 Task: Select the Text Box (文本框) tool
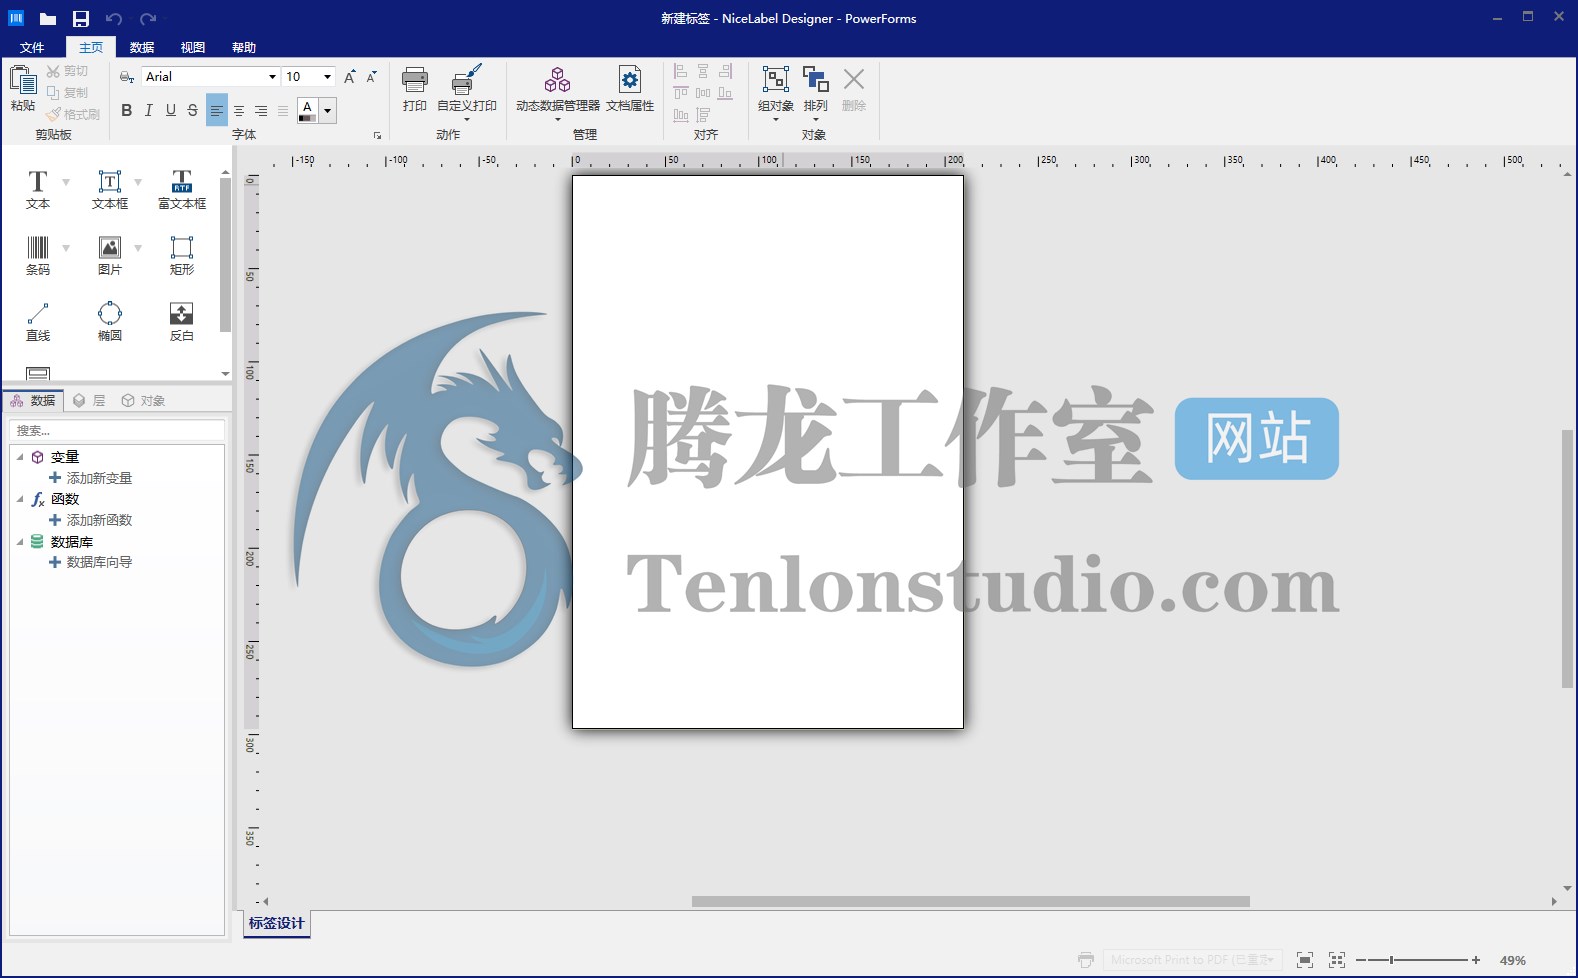(110, 189)
